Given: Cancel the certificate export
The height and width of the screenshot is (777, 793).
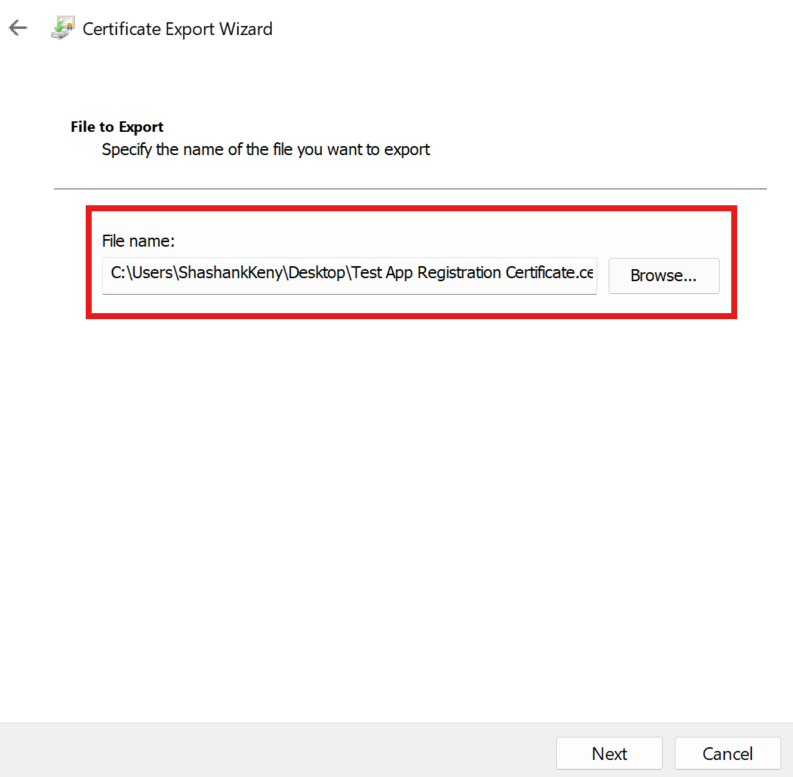Looking at the screenshot, I should [728, 754].
